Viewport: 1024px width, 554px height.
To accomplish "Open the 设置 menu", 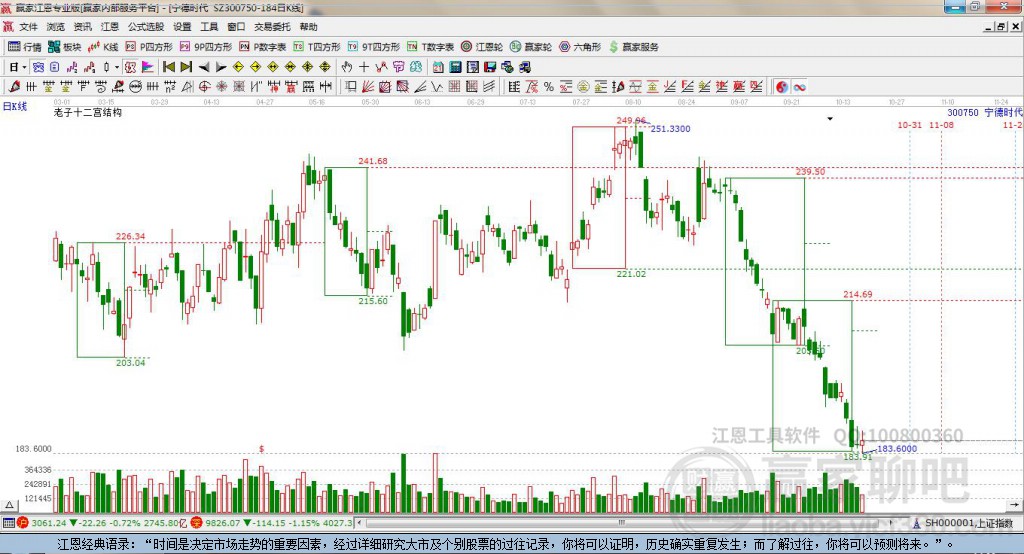I will pos(182,27).
